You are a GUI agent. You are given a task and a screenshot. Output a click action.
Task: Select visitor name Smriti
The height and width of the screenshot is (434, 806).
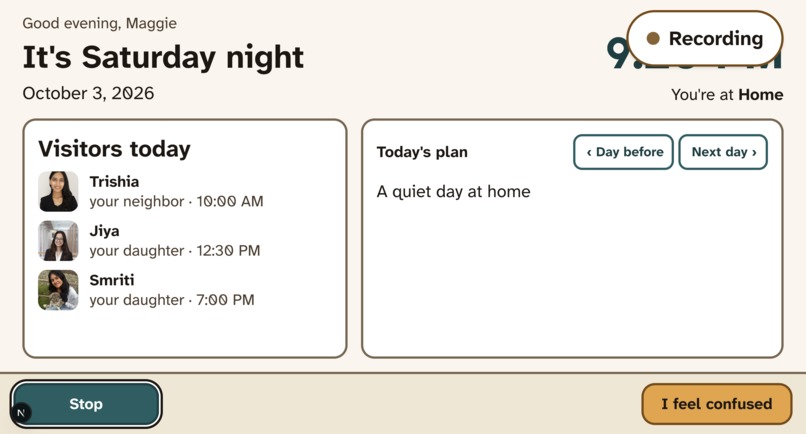click(112, 280)
